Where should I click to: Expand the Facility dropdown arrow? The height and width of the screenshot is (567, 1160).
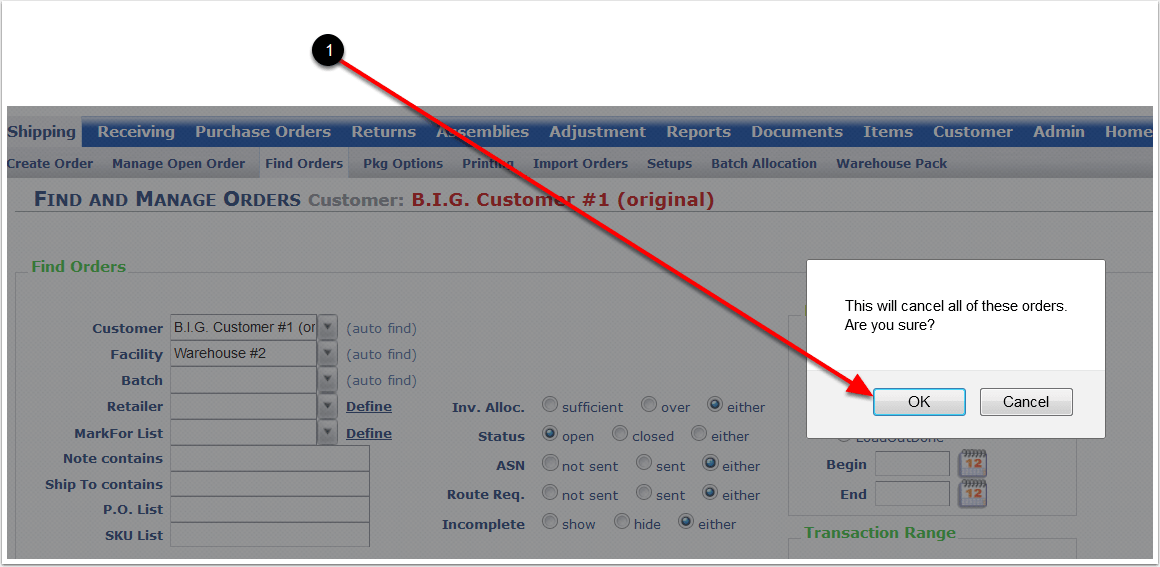coord(328,354)
